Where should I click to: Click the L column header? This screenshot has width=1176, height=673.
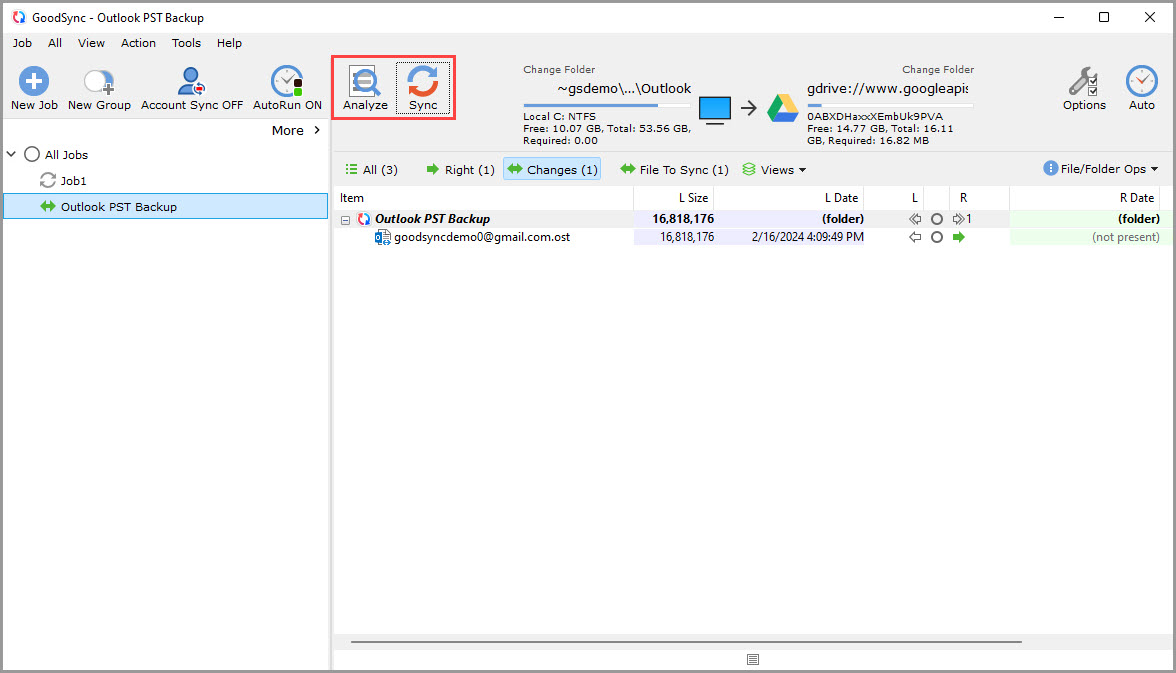point(914,198)
